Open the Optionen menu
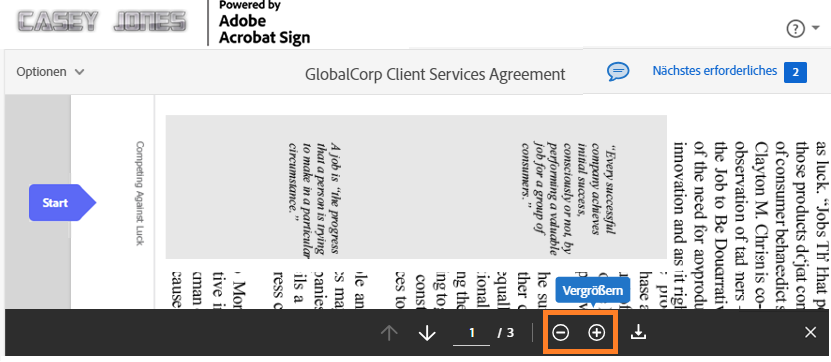The height and width of the screenshot is (362, 831). (50, 72)
